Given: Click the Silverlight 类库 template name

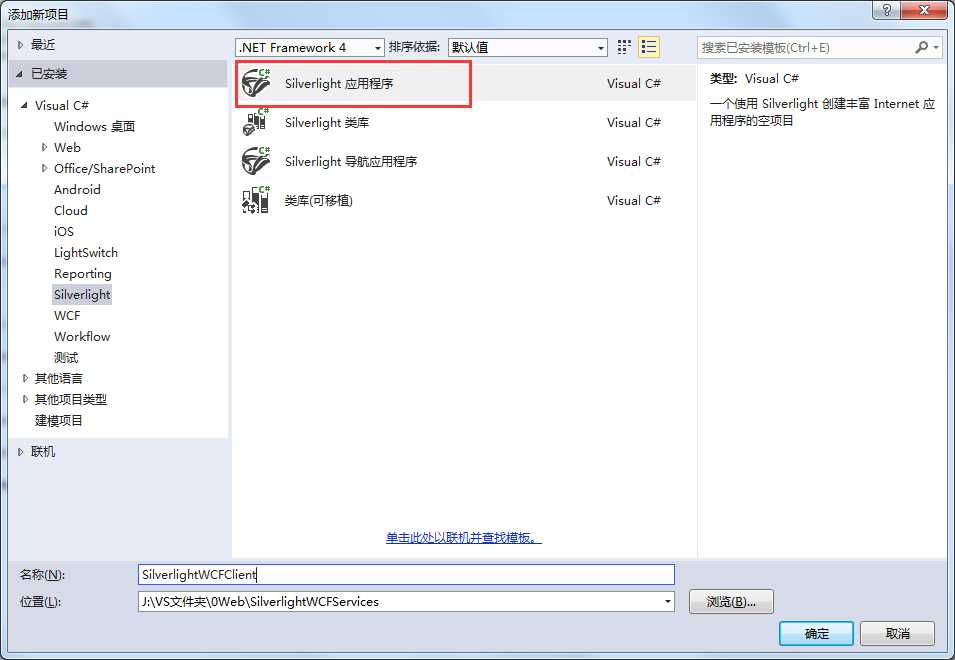Looking at the screenshot, I should coord(327,122).
